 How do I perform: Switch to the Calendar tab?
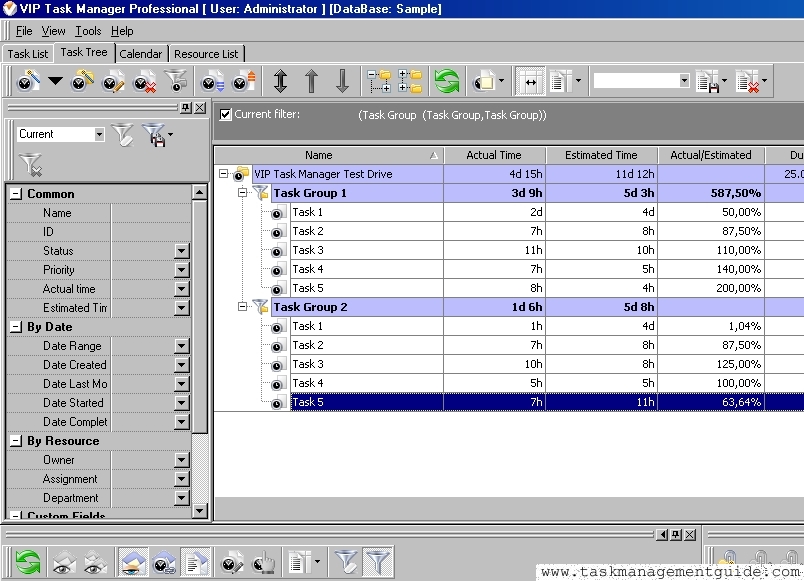click(140, 54)
